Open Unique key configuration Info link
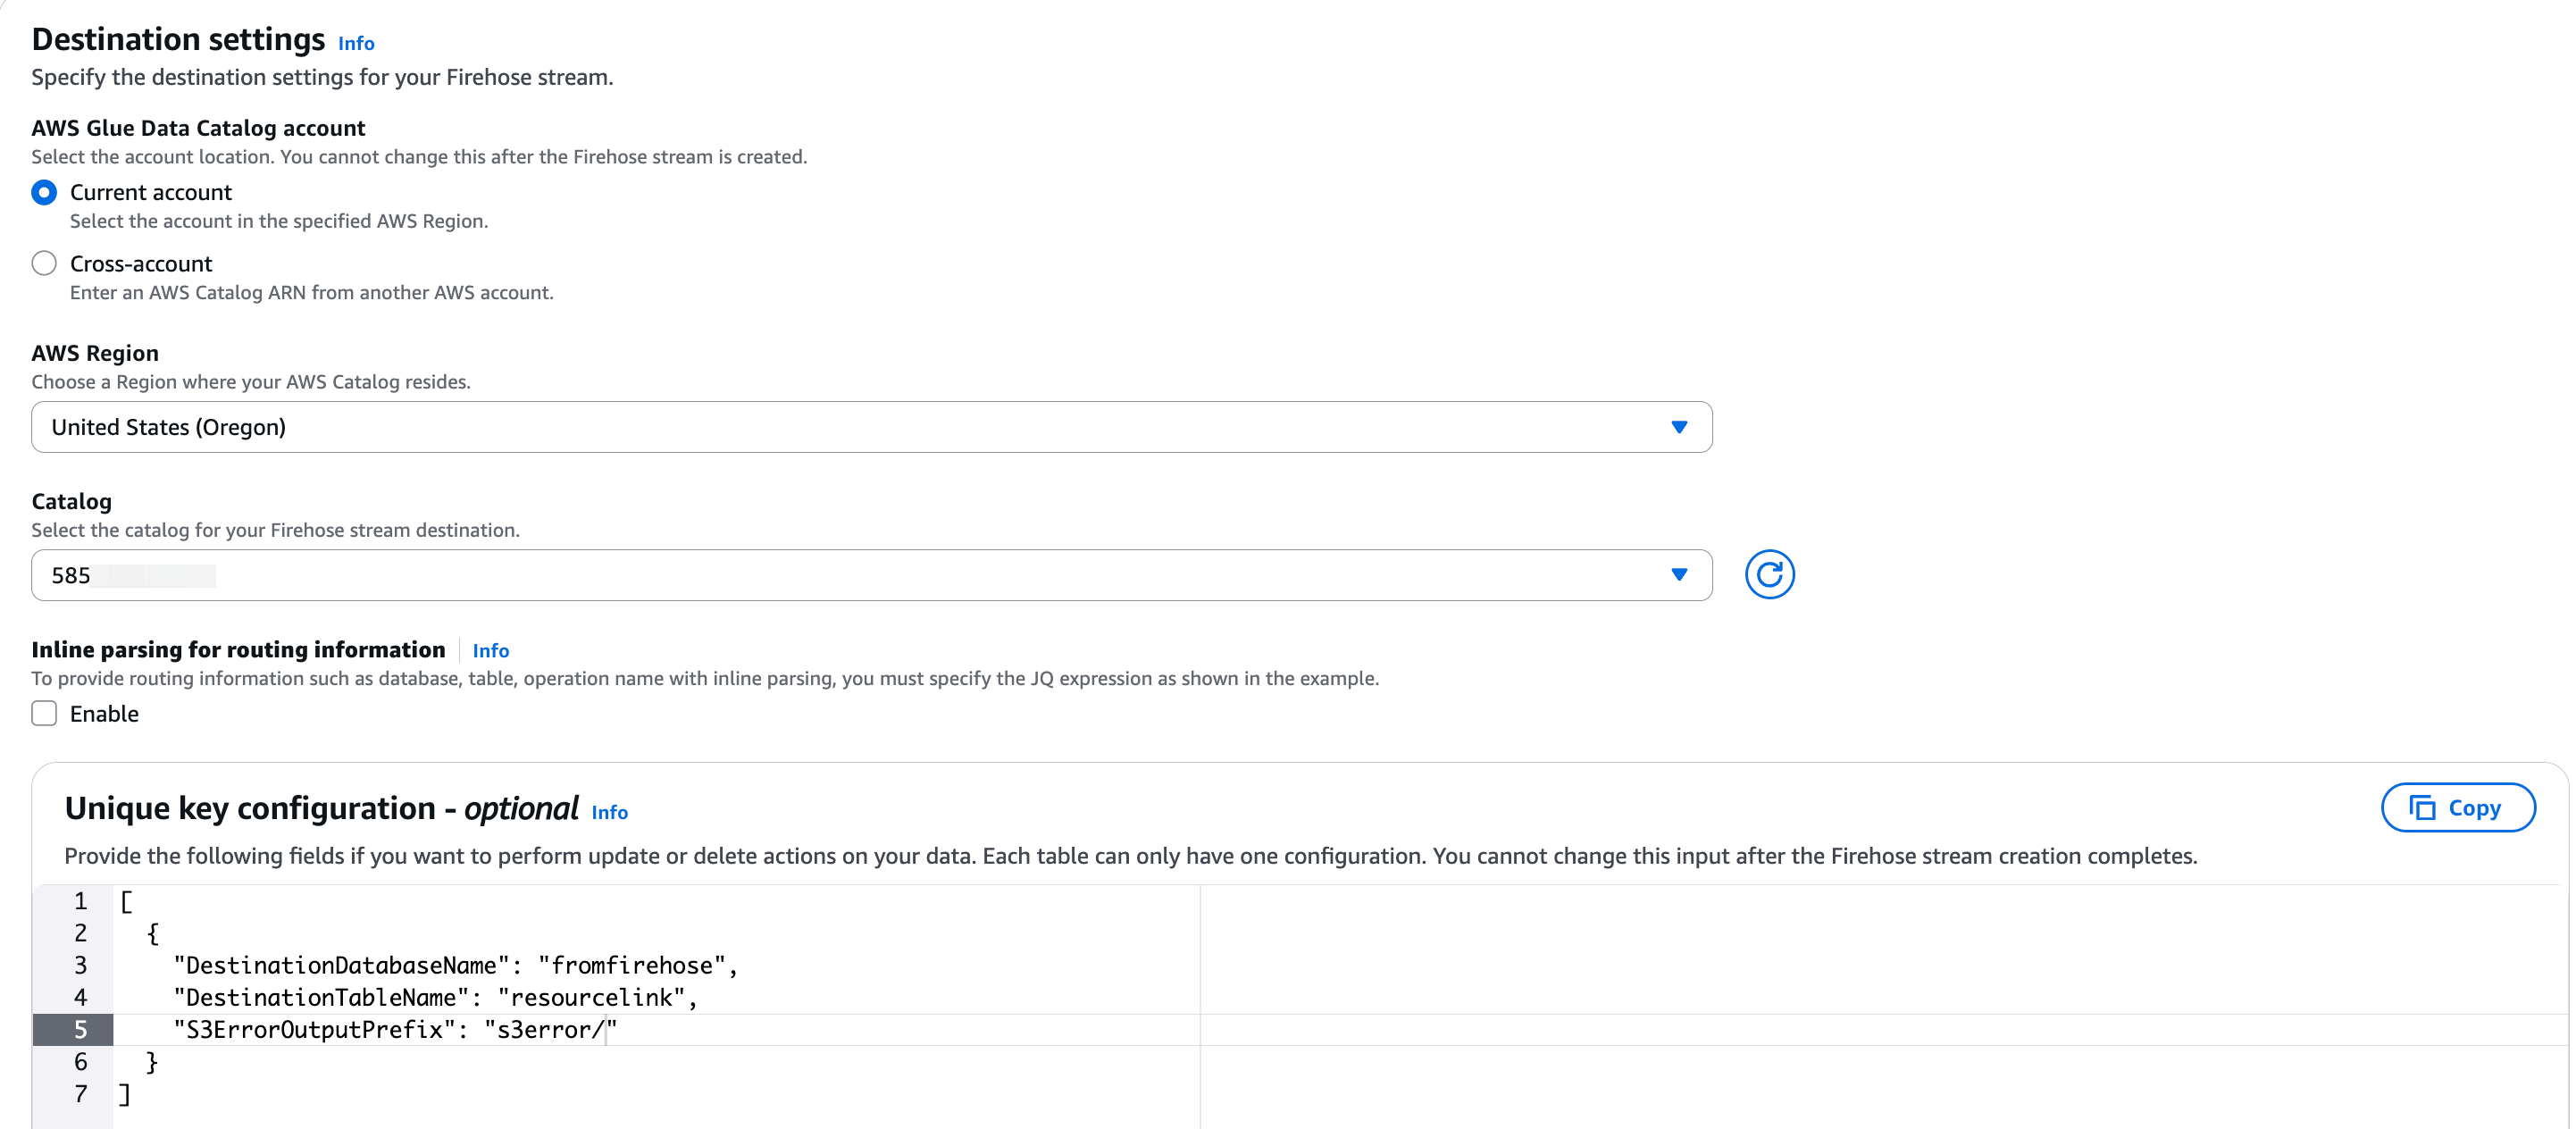2576x1129 pixels. [609, 812]
